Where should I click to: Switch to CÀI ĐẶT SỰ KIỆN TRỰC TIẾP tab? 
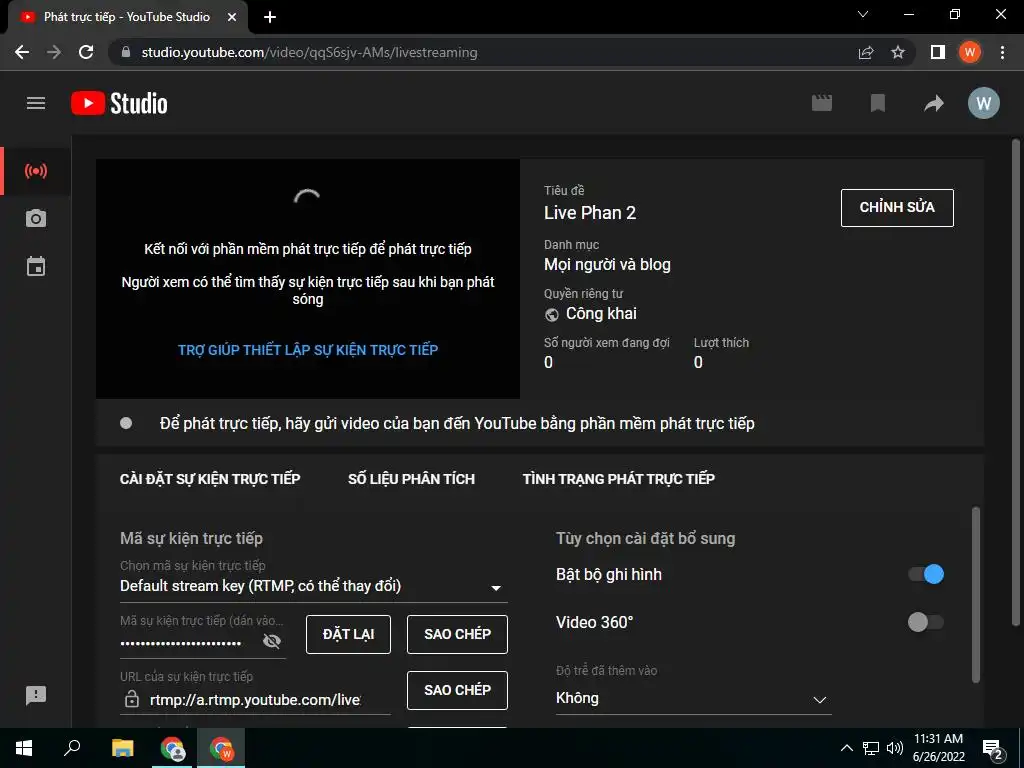point(210,479)
